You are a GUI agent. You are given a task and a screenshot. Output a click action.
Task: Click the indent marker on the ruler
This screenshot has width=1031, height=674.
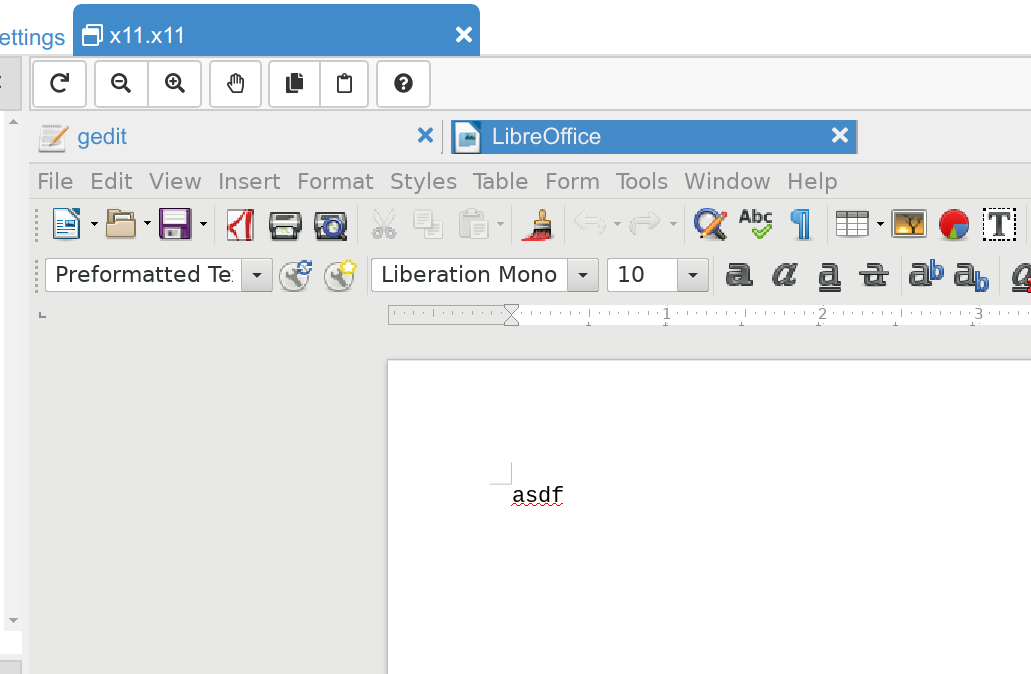pyautogui.click(x=511, y=316)
